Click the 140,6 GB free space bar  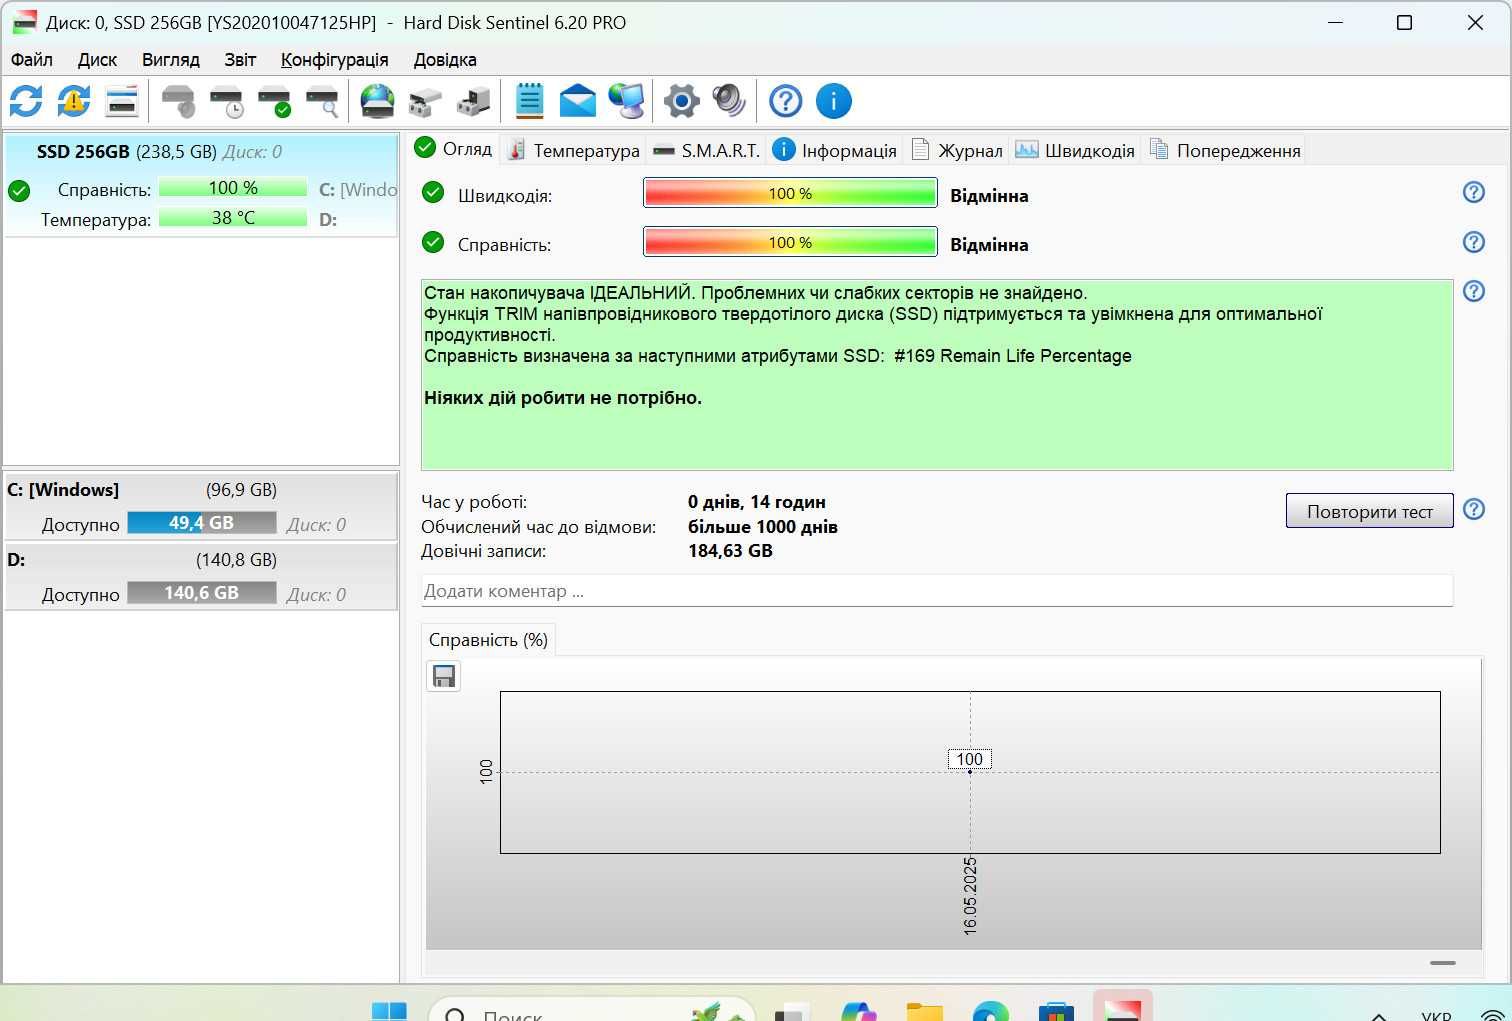[x=202, y=593]
